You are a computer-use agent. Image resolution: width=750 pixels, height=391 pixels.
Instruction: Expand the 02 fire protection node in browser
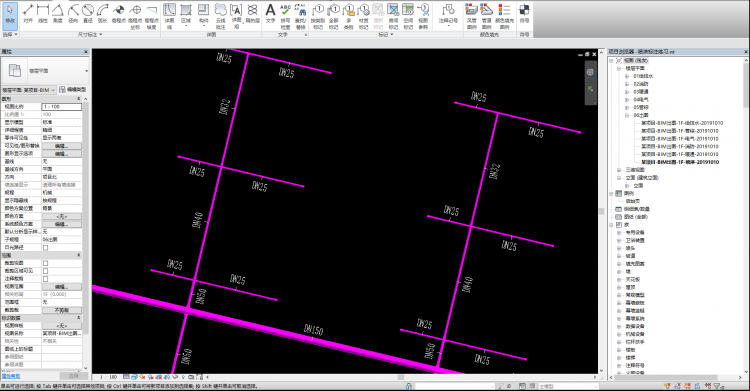[x=627, y=84]
